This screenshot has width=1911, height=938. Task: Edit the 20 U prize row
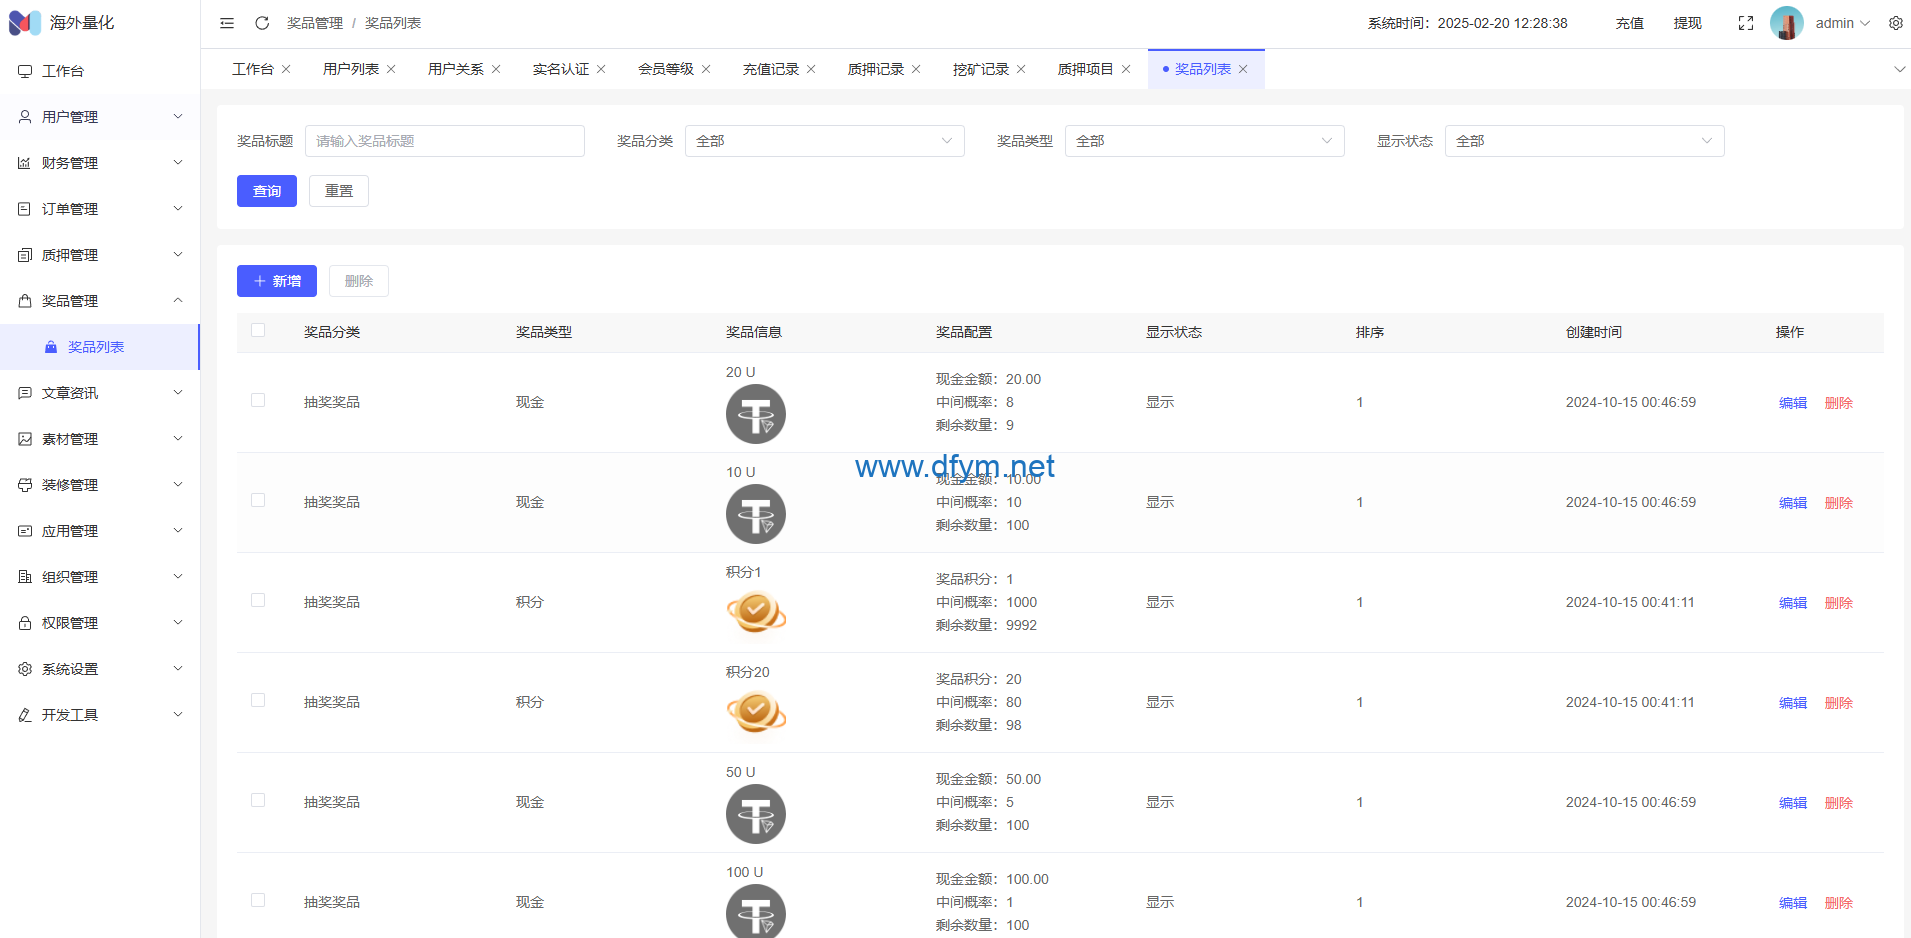tap(1793, 403)
